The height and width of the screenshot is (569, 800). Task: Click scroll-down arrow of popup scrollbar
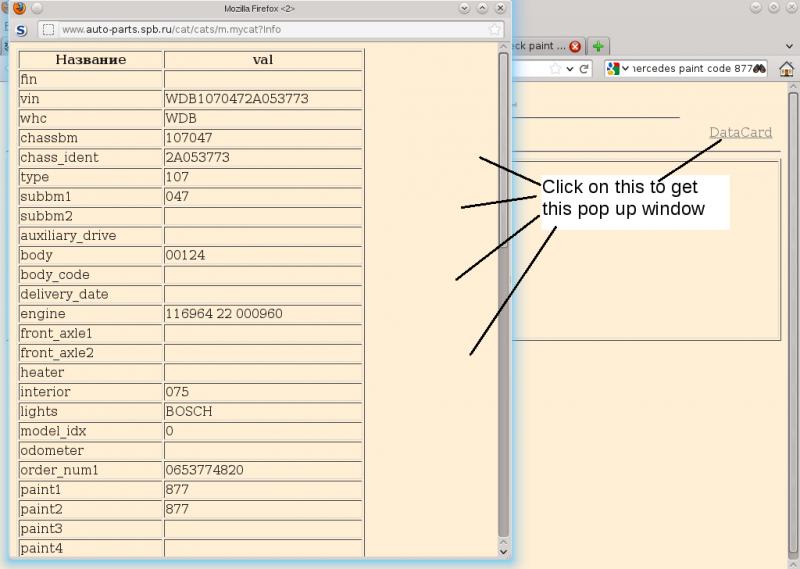[503, 550]
